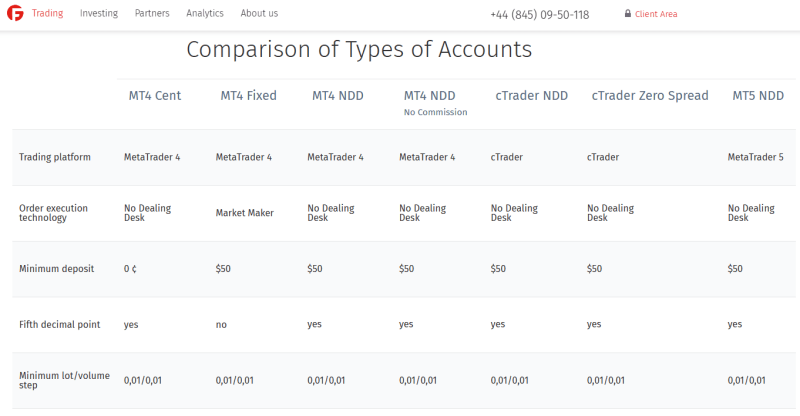The width and height of the screenshot is (800, 416).
Task: Select the cTrader Zero Spread account header
Action: click(650, 95)
